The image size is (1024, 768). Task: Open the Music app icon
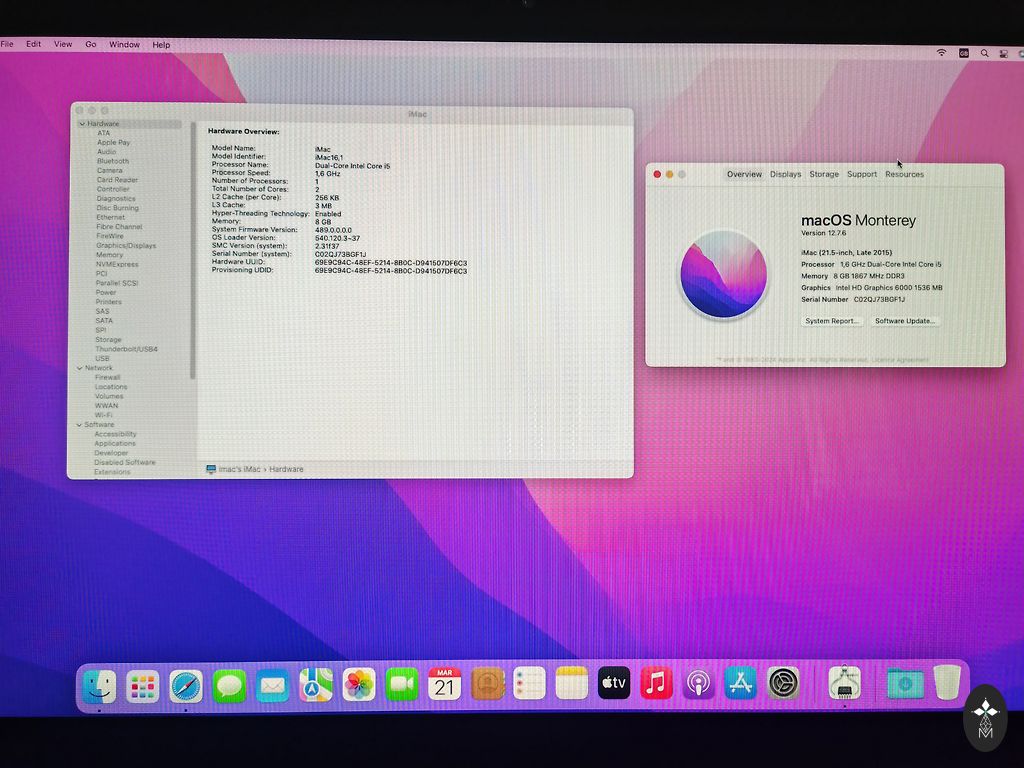click(656, 684)
